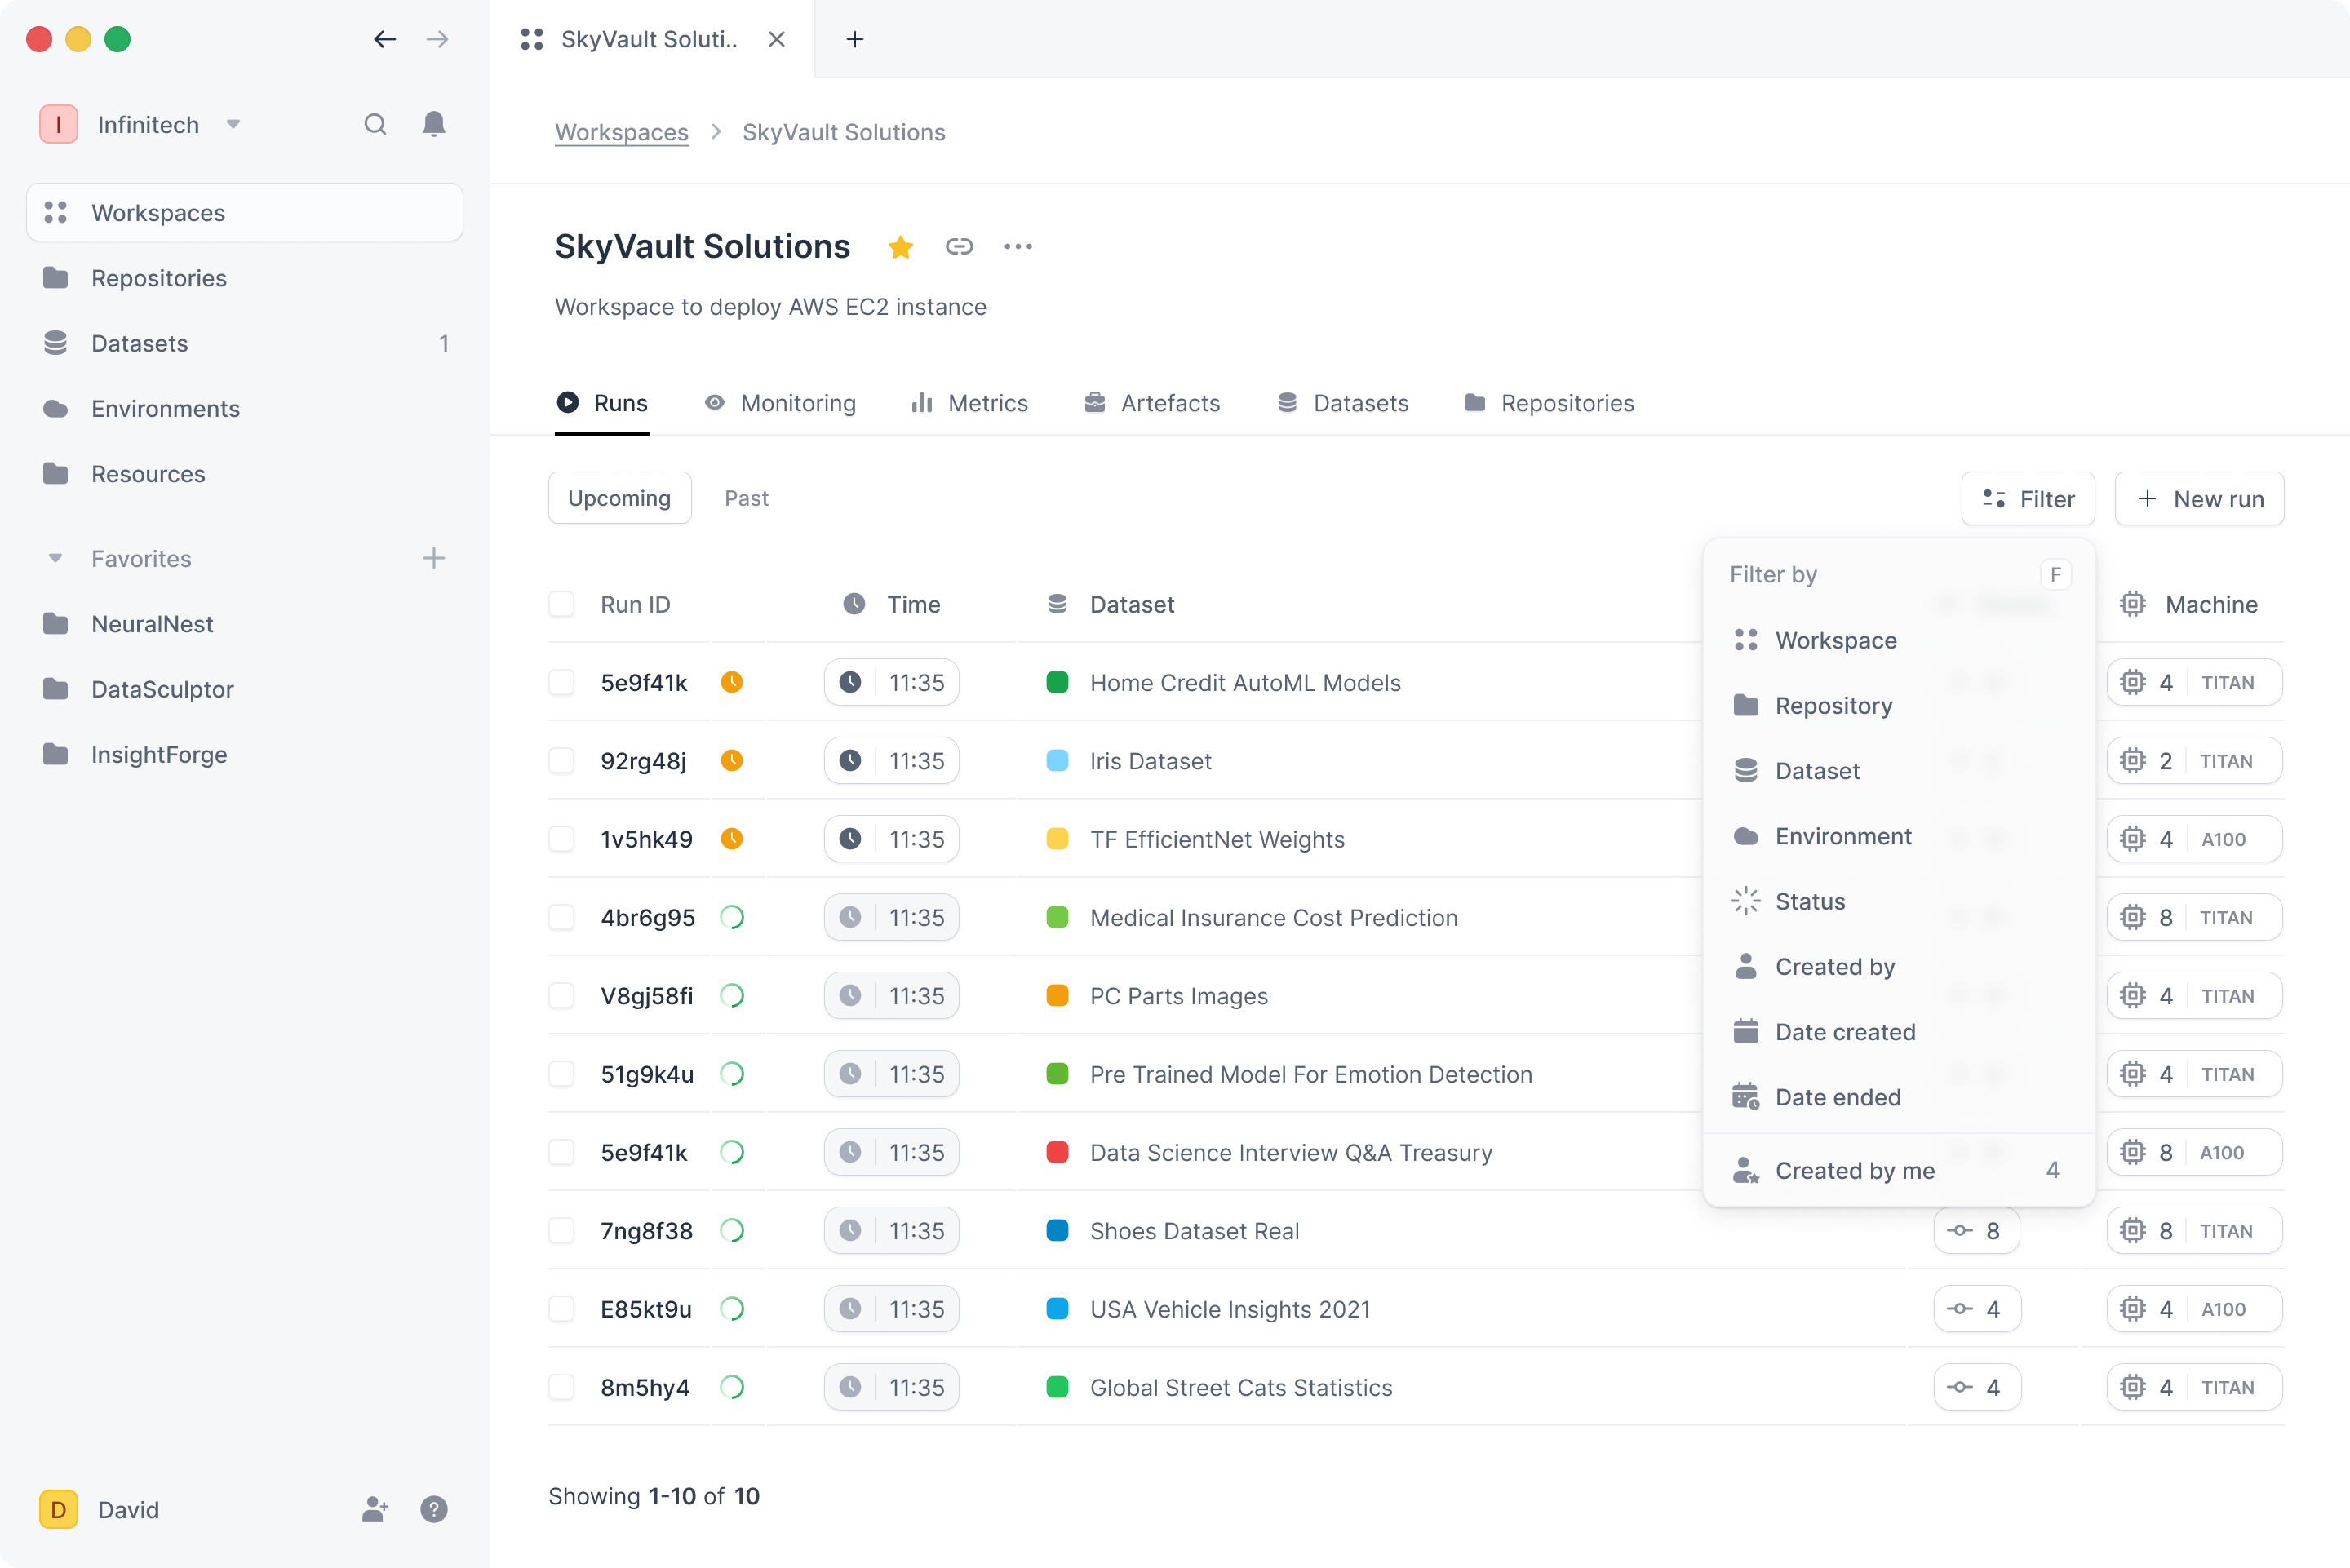The image size is (2350, 1568).
Task: Open the Infinitech organization dropdown arrow
Action: (233, 124)
